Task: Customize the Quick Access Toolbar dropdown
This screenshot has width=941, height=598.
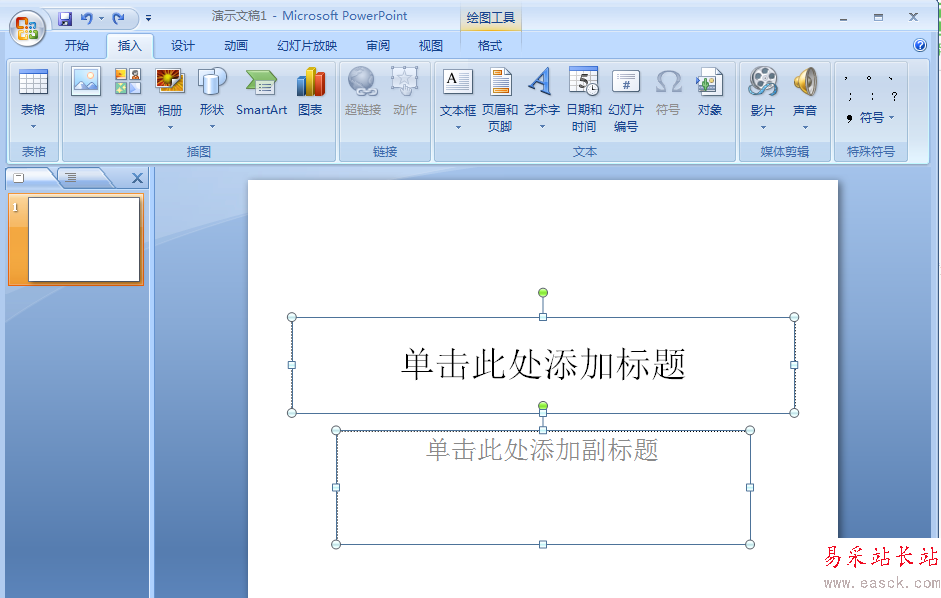Action: coord(148,19)
